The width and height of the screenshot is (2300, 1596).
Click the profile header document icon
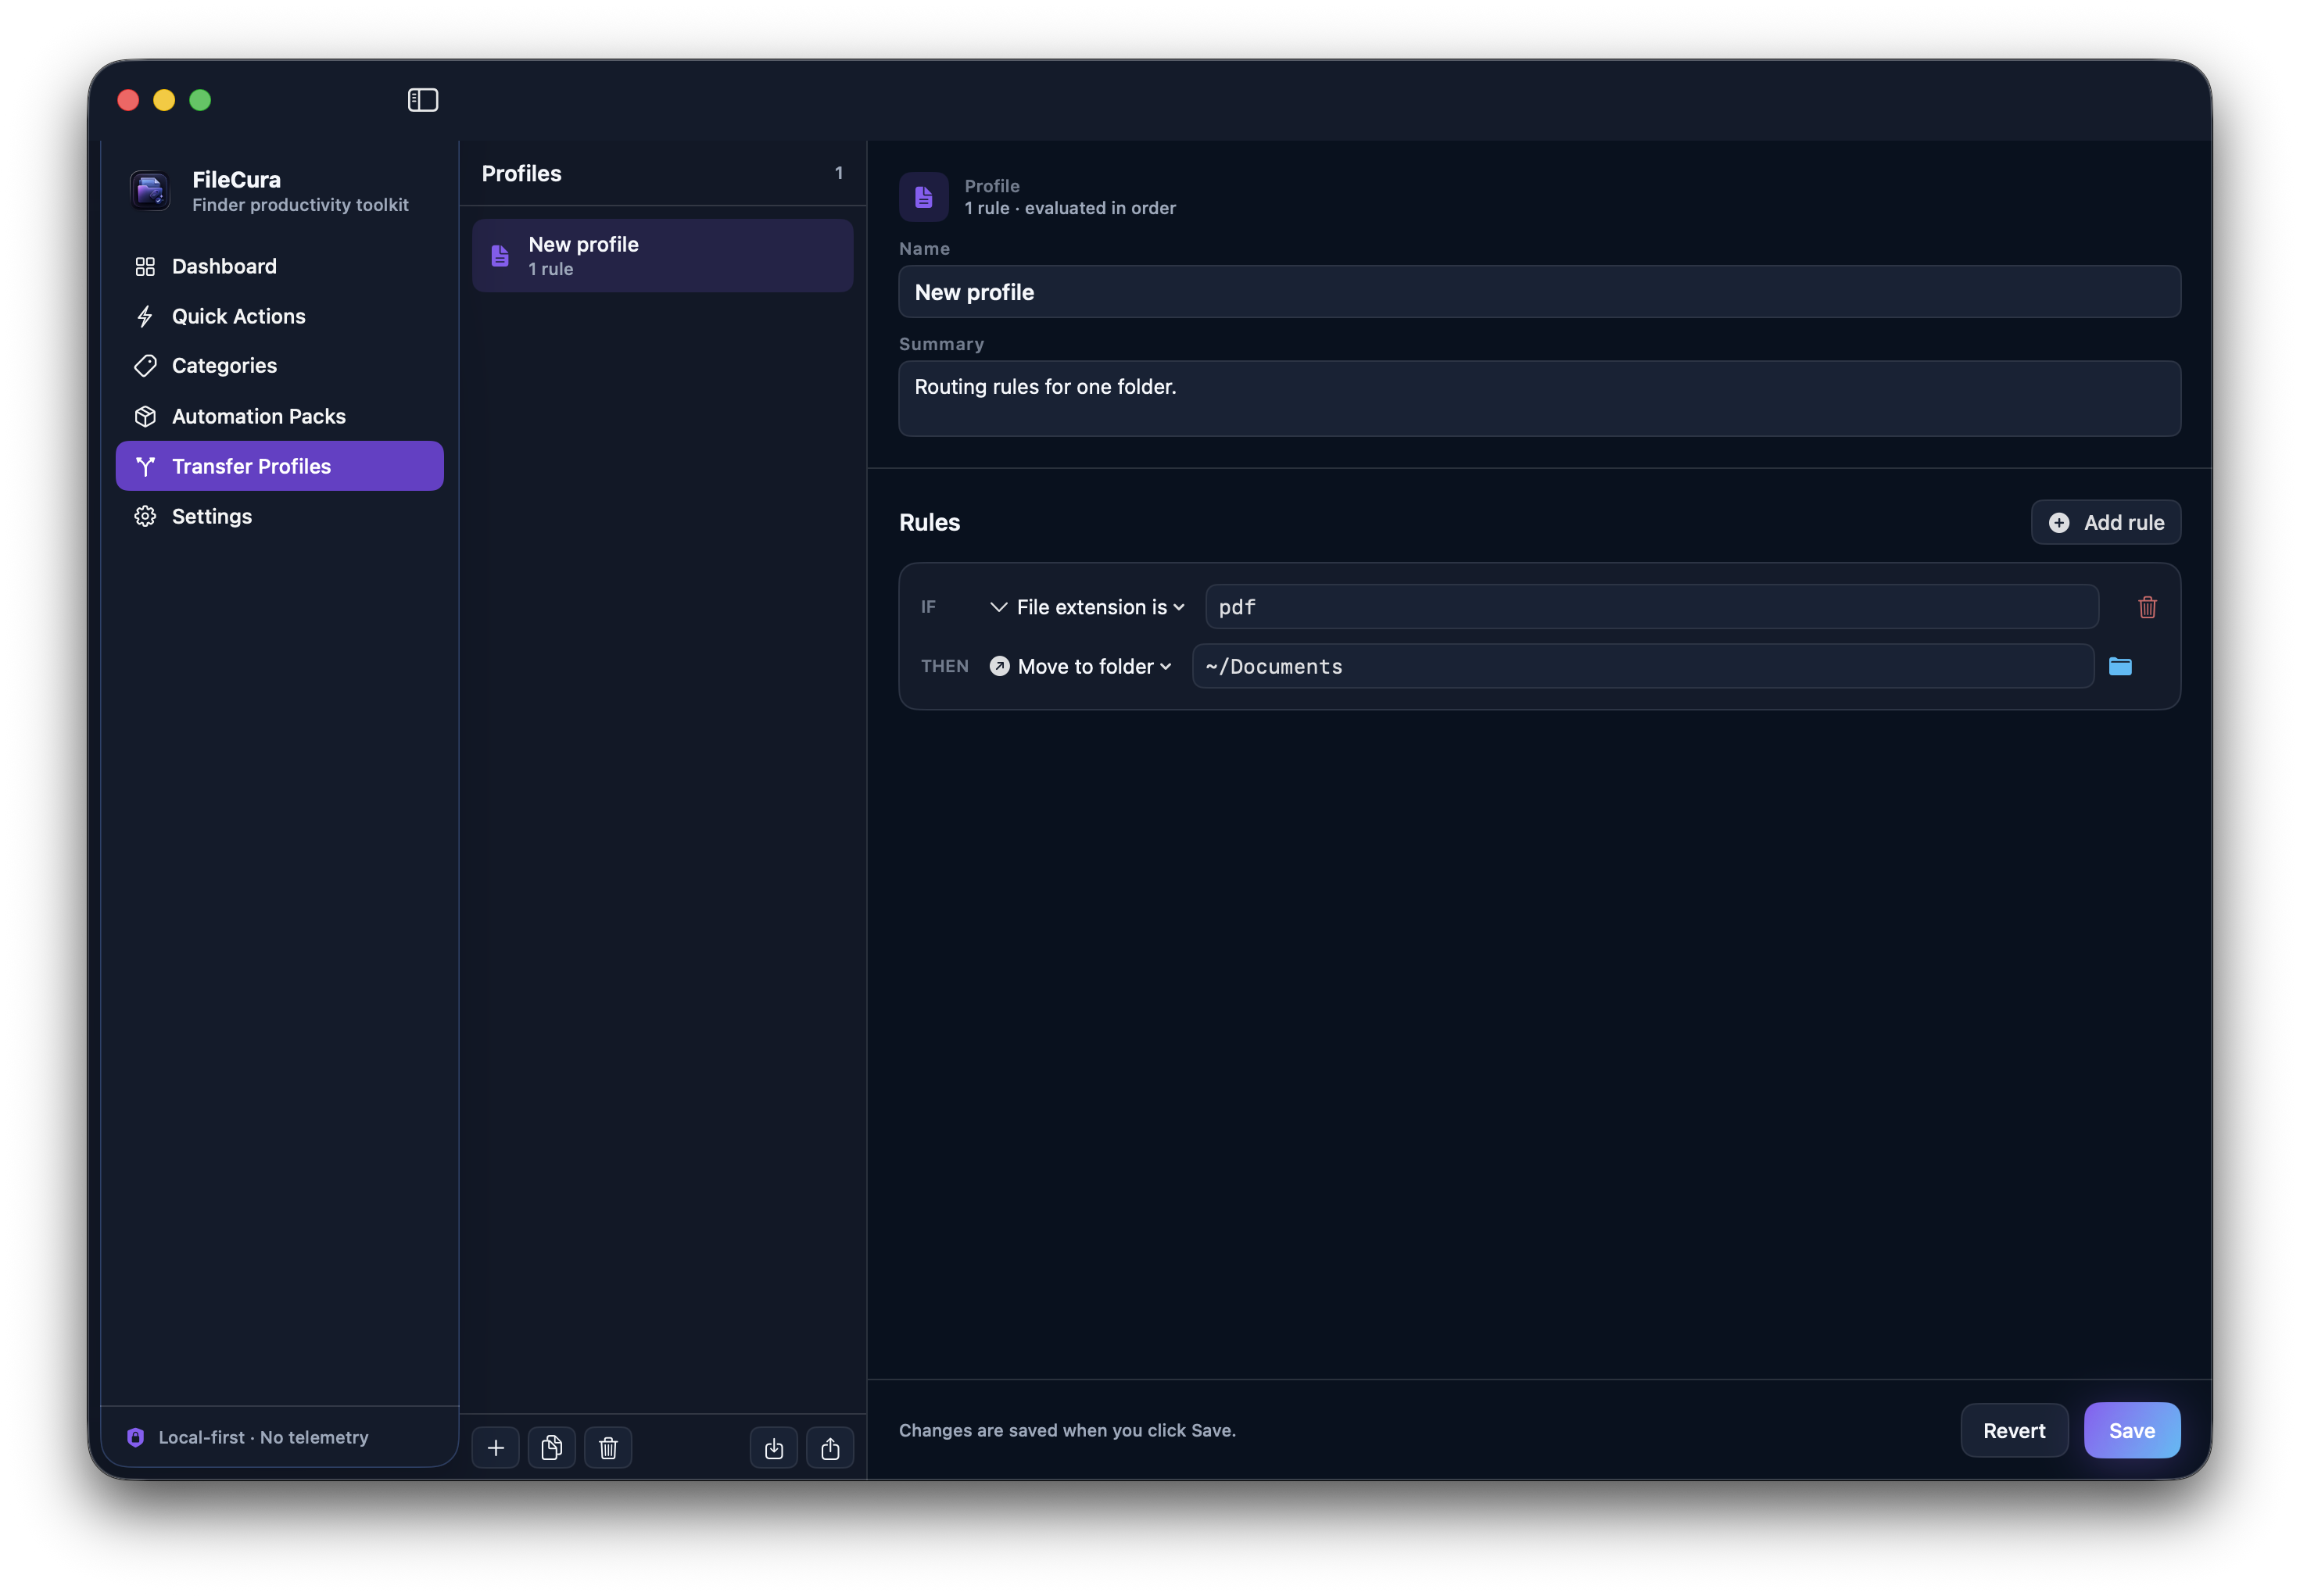point(924,197)
